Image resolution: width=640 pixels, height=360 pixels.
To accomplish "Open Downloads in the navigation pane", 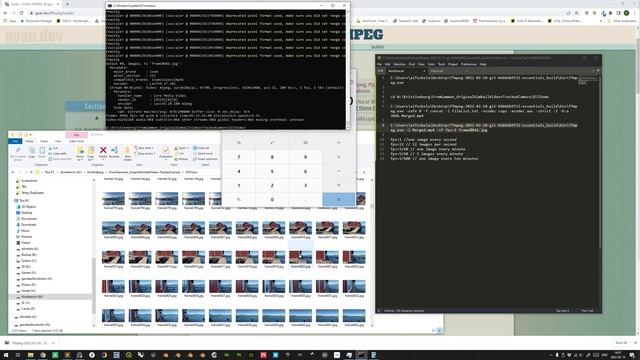I will (x=28, y=224).
